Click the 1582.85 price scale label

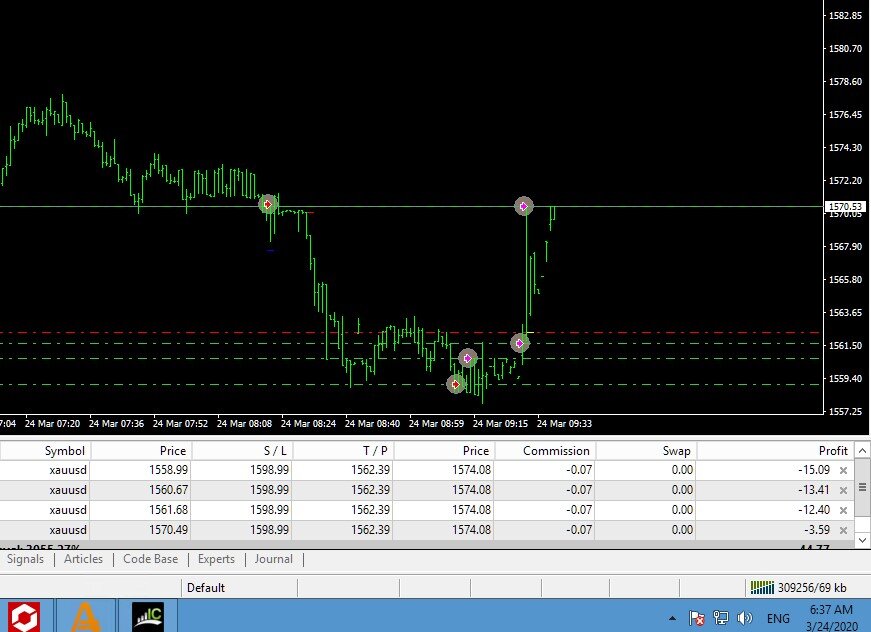pyautogui.click(x=845, y=16)
